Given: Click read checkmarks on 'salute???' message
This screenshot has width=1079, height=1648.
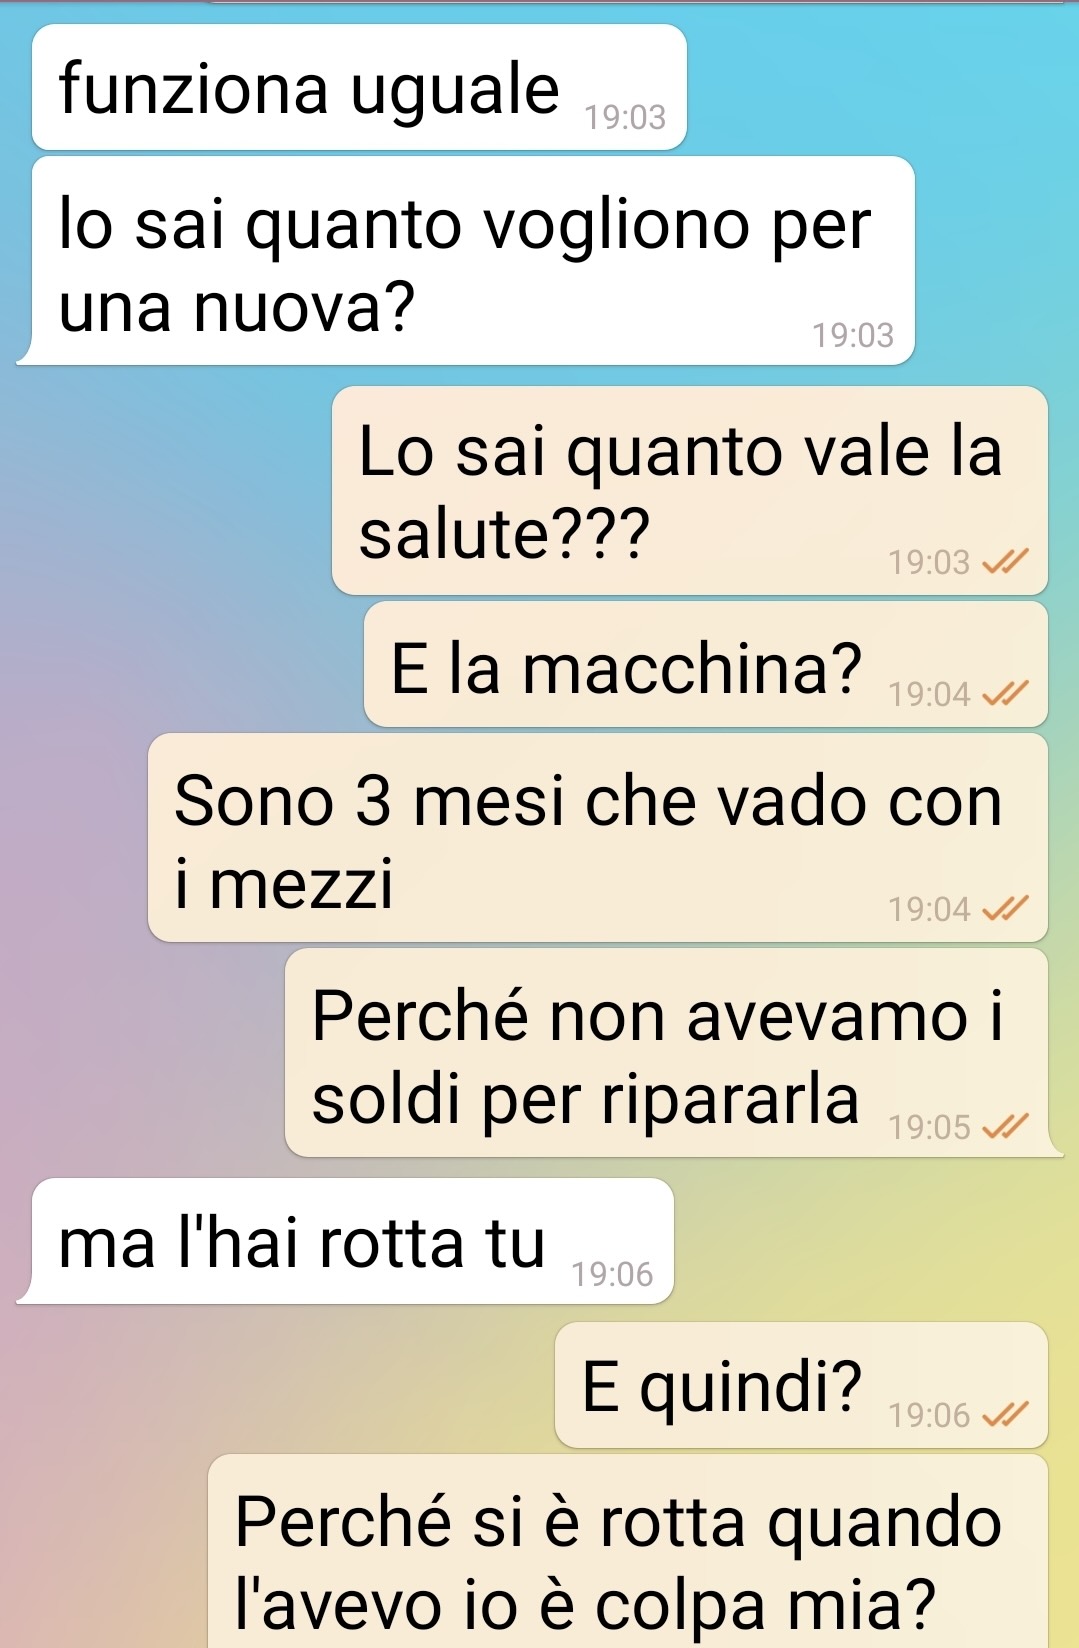Looking at the screenshot, I should pyautogui.click(x=1005, y=561).
